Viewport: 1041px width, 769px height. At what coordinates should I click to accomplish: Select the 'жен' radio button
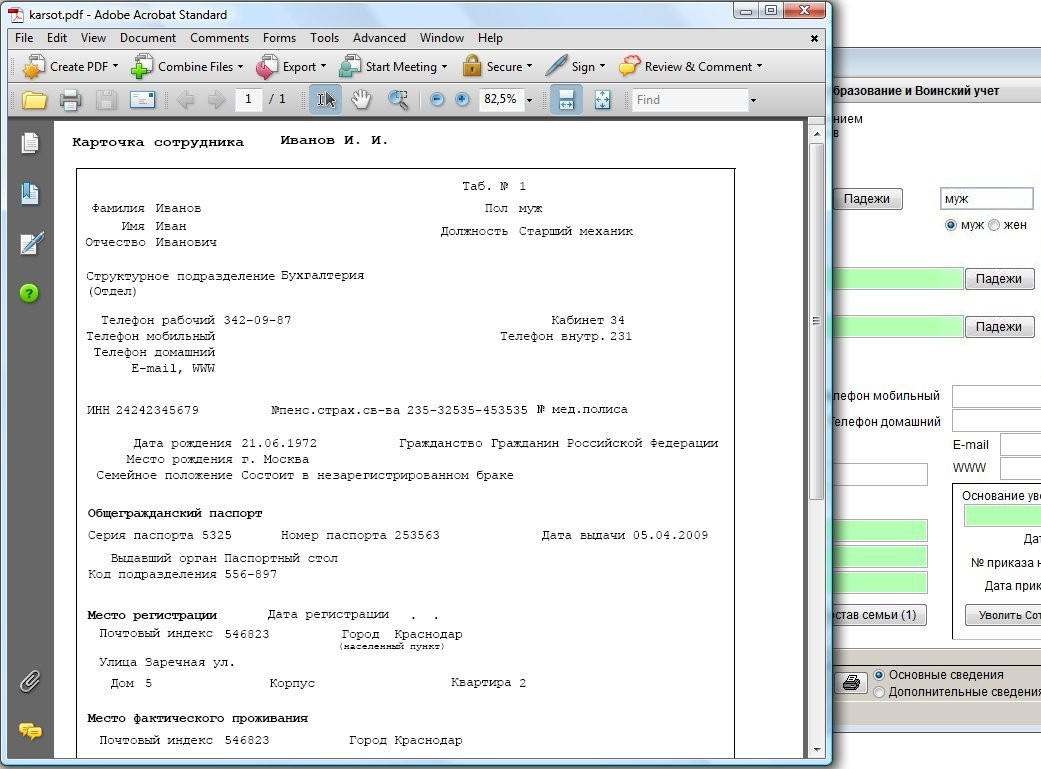994,225
